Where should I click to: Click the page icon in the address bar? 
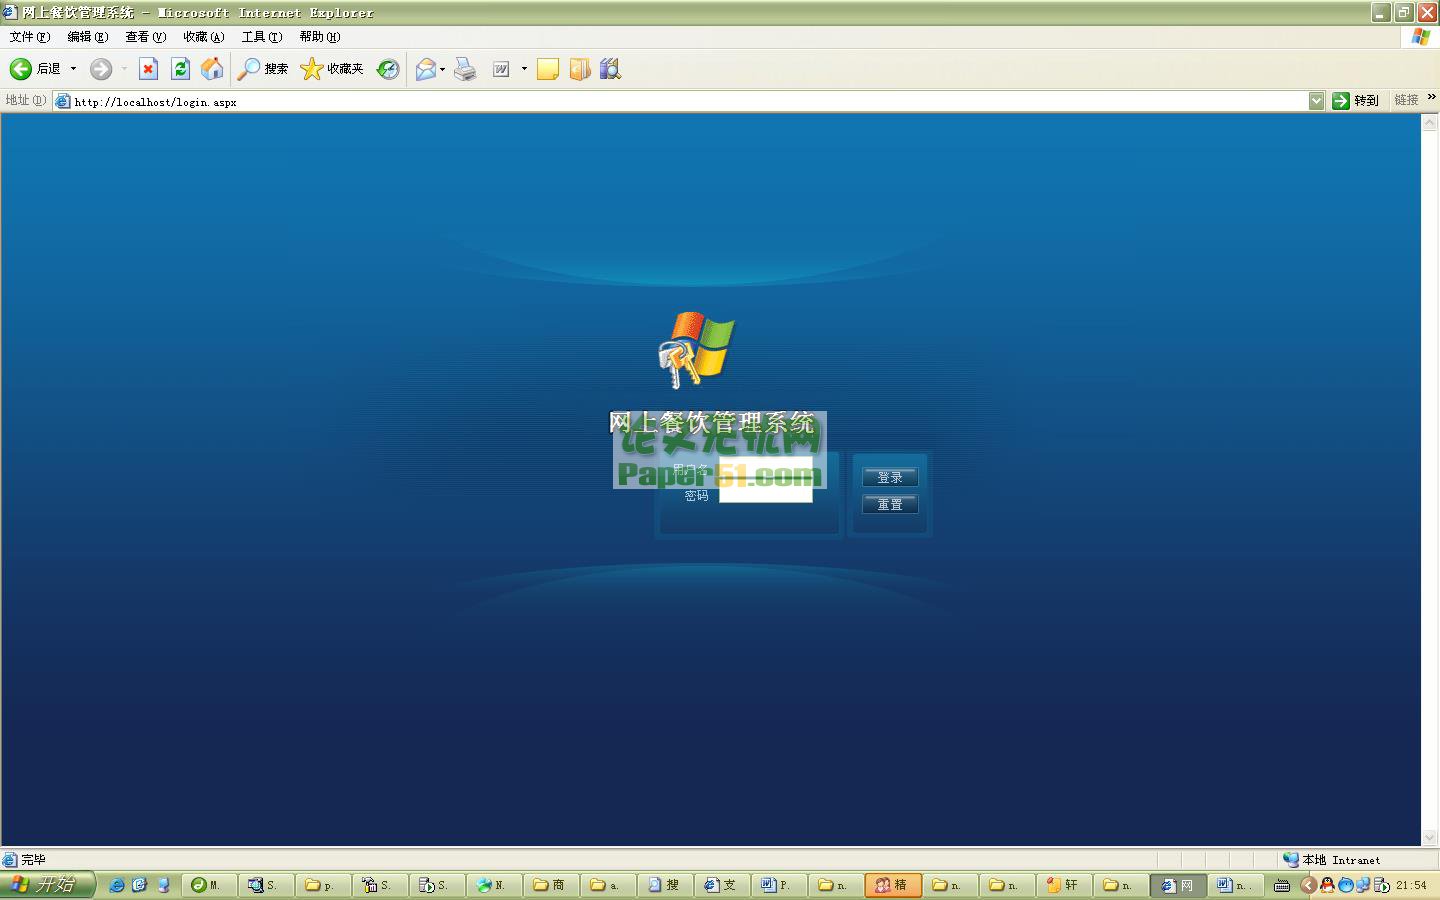(x=63, y=101)
